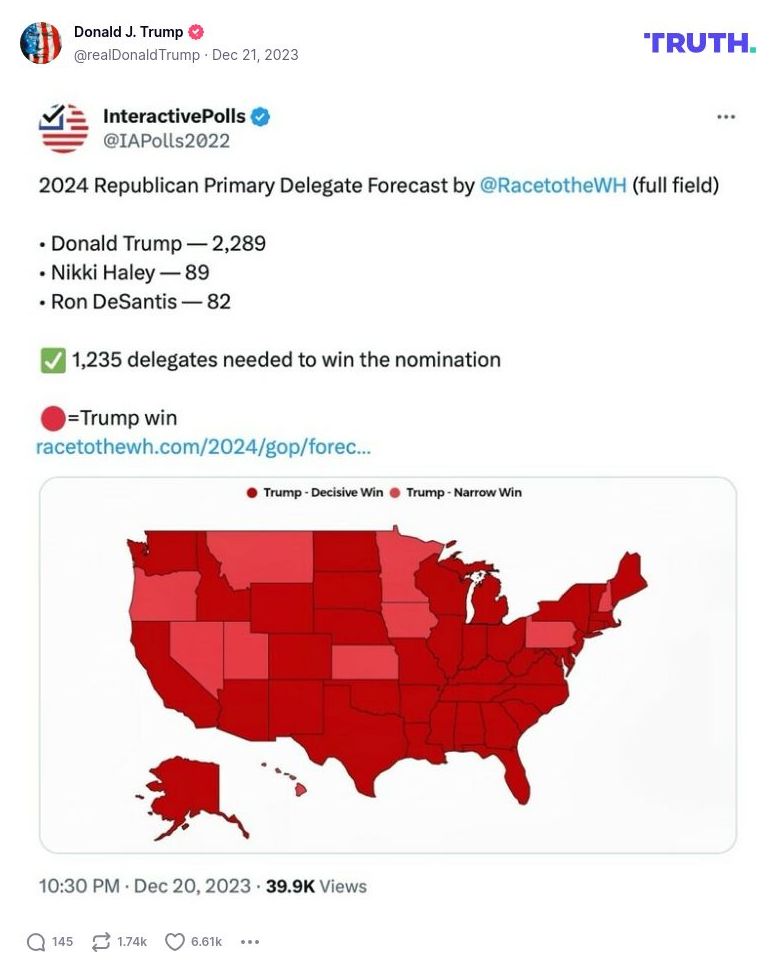The width and height of the screenshot is (777, 972).
Task: Open the racetothewh.com forecast link
Action: coord(203,447)
